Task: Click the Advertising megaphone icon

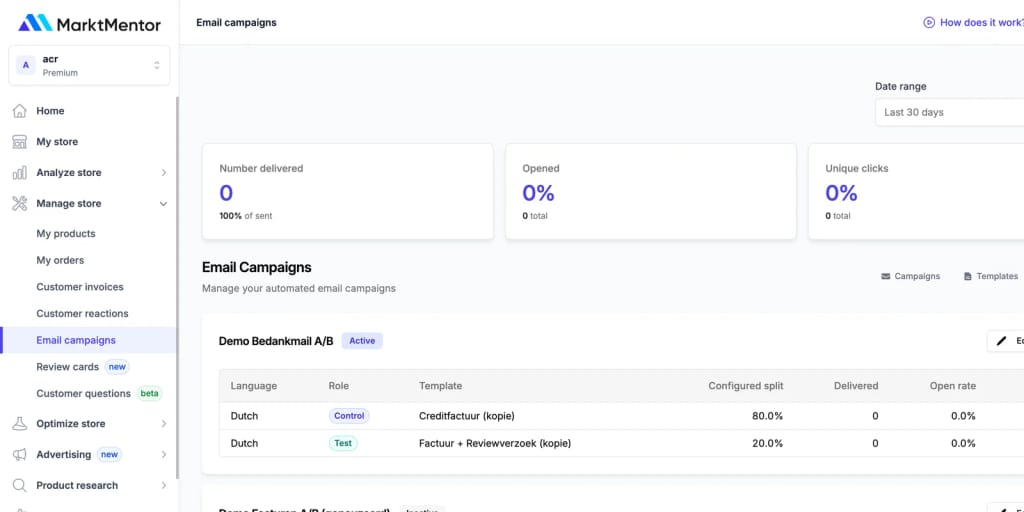Action: tap(20, 454)
